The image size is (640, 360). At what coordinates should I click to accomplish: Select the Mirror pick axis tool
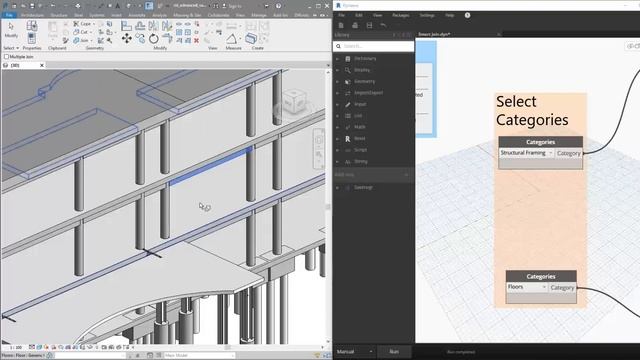tap(153, 26)
